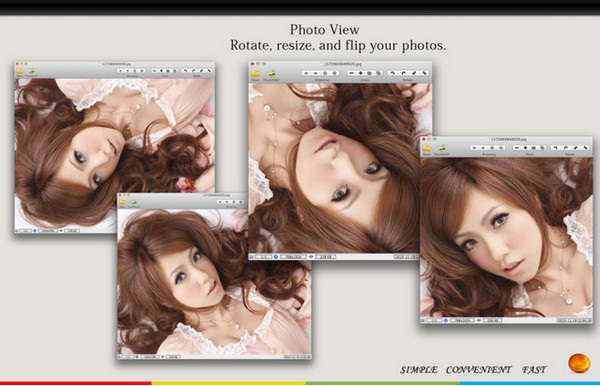The height and width of the screenshot is (386, 600).
Task: Open a file in the rightmost photo window
Action: (427, 149)
